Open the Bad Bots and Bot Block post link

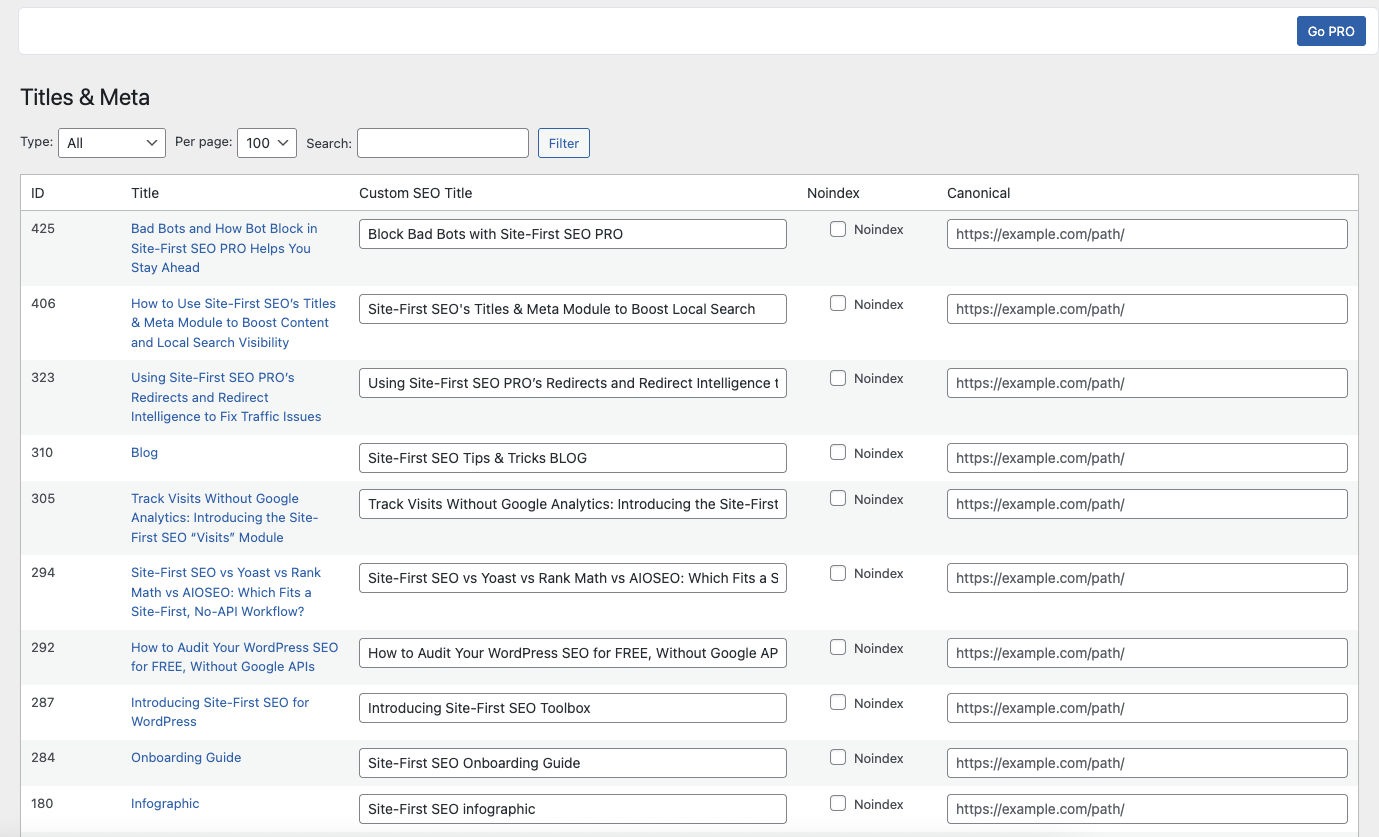(223, 248)
